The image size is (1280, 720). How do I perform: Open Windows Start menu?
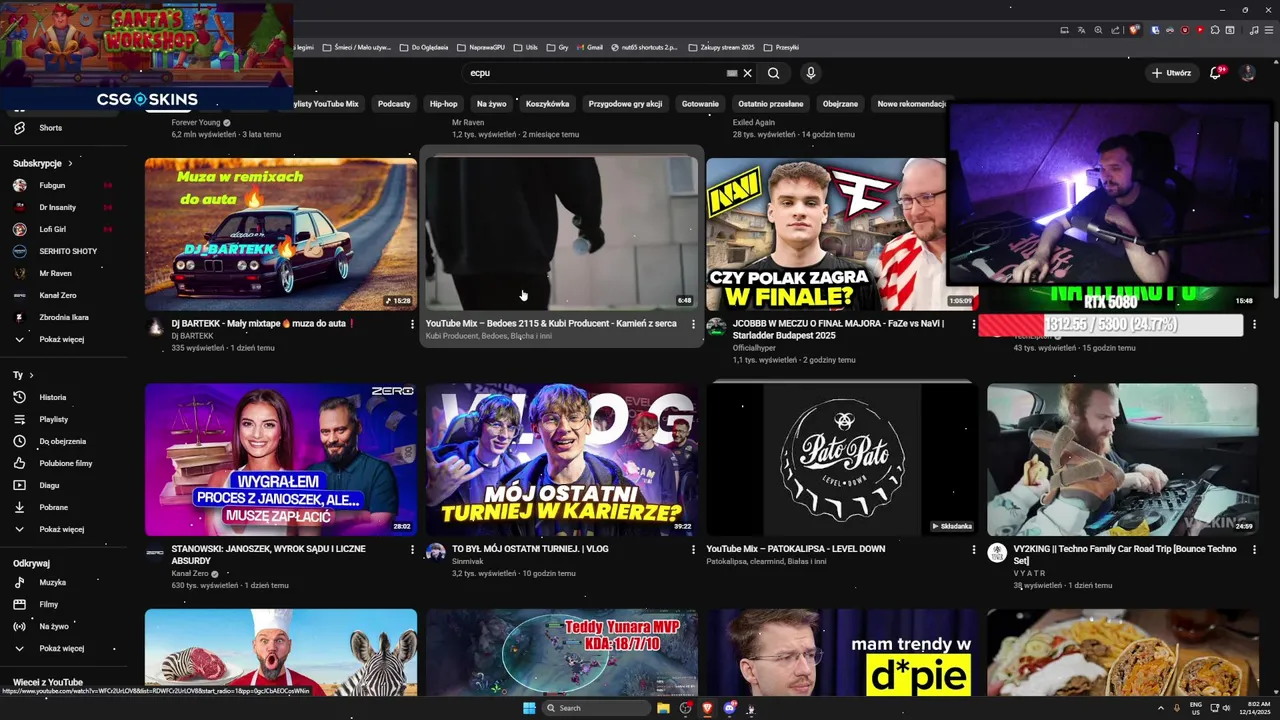[529, 708]
